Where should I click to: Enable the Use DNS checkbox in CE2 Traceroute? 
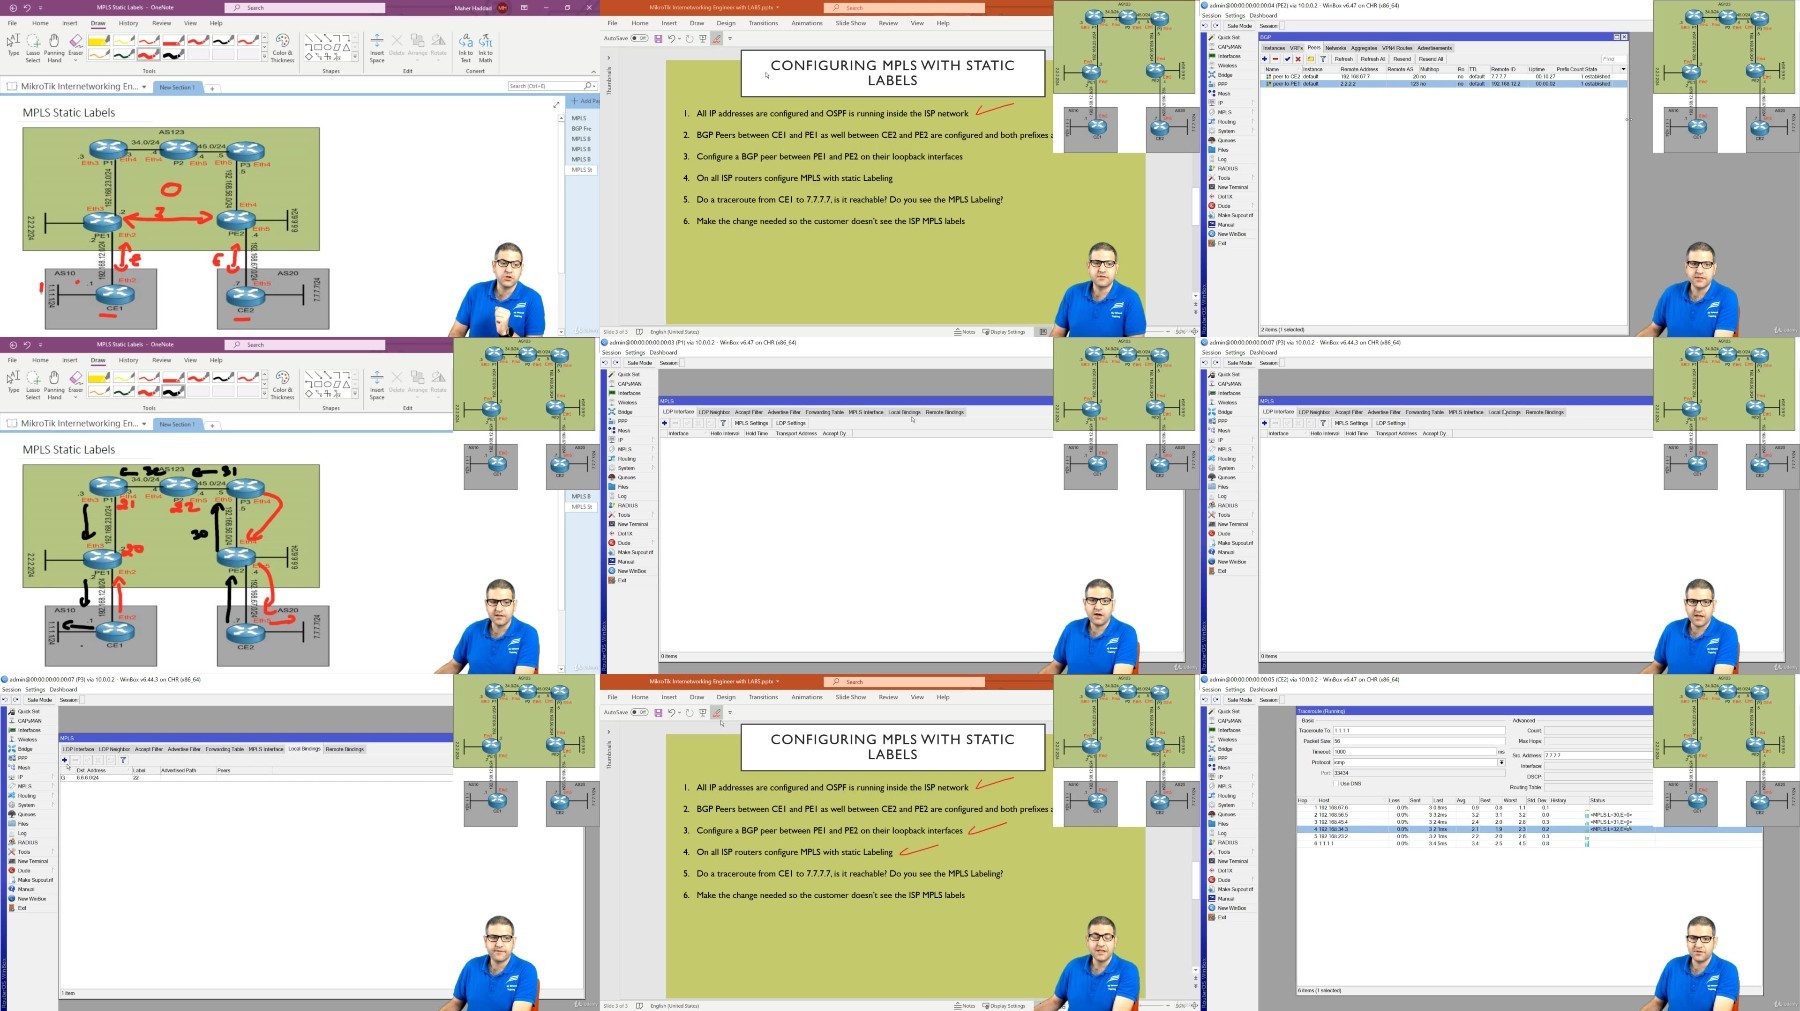[x=1334, y=783]
